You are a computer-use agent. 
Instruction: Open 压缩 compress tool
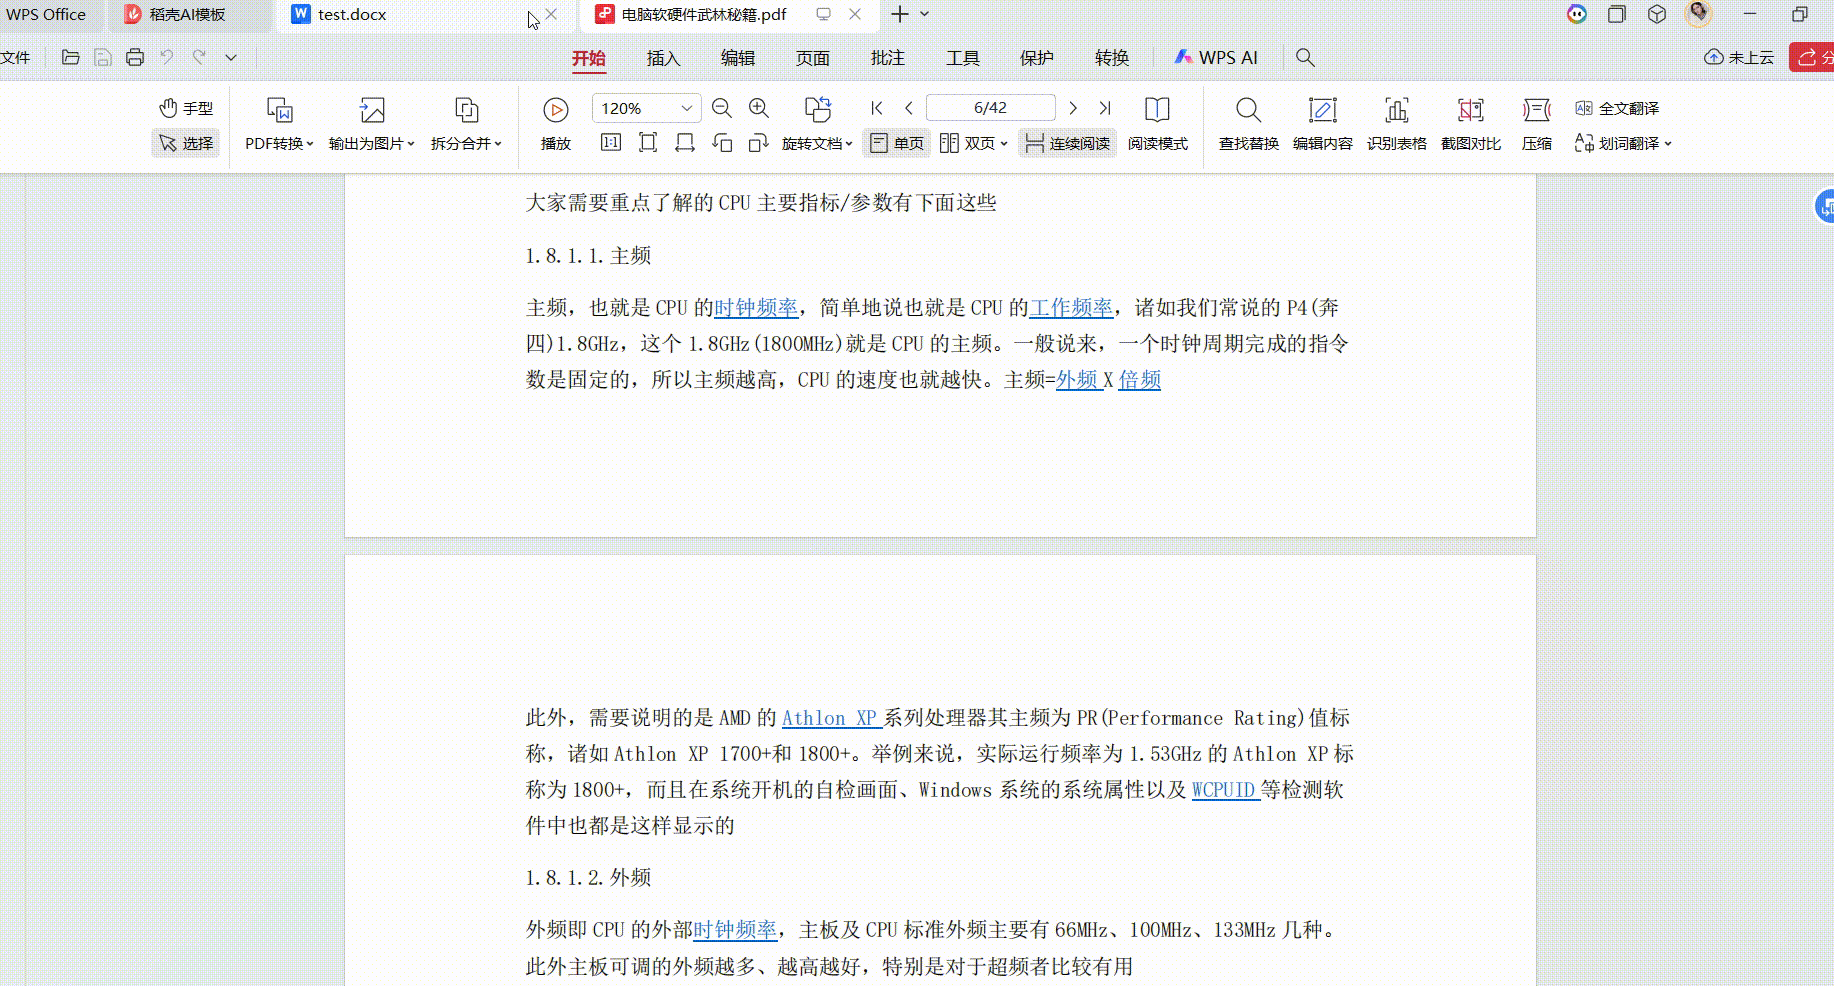tap(1536, 123)
